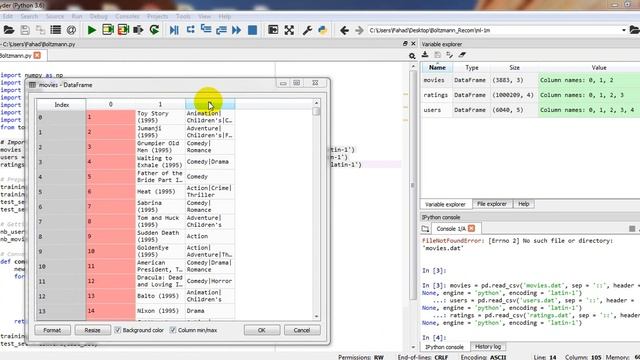The width and height of the screenshot is (640, 360).
Task: Select the users variable row
Action: pyautogui.click(x=530, y=110)
